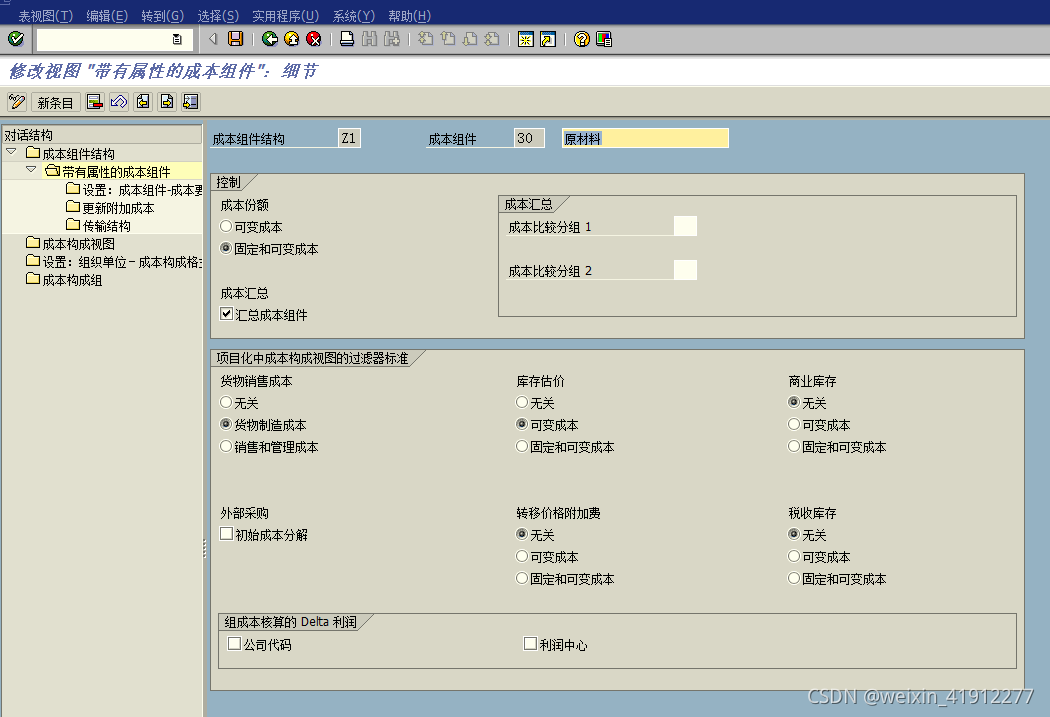Screen dimensions: 1050x717
Task: Collapse the 带有属性的成本组件 node triangle
Action: tap(31, 170)
